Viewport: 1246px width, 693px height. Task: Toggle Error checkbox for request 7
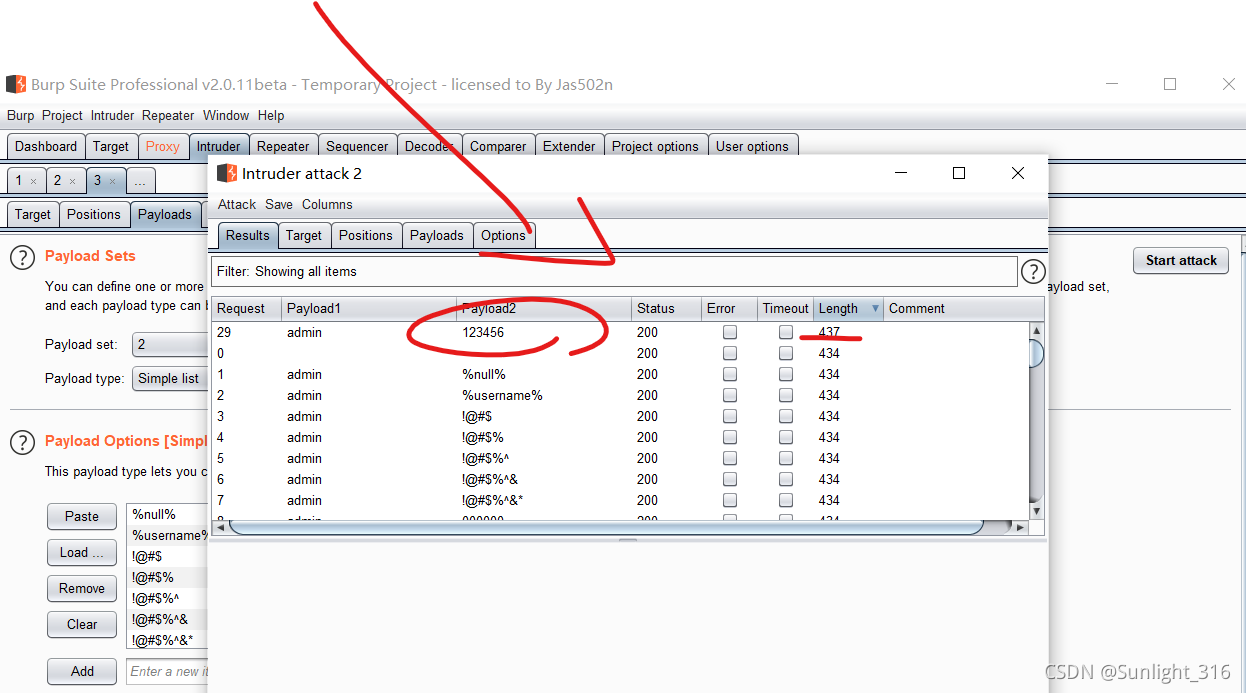point(730,500)
